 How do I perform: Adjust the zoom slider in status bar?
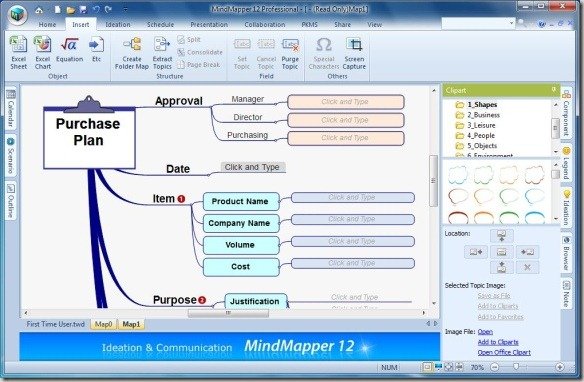tap(516, 367)
